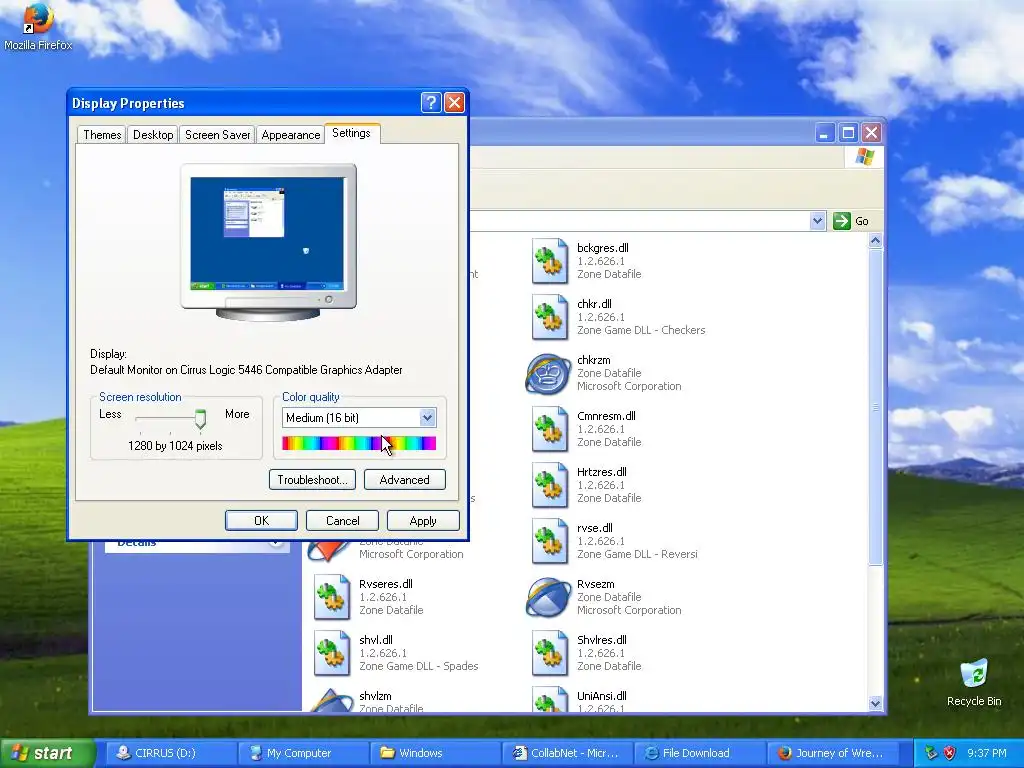Switch to the Screen Saver tab
The image size is (1024, 768).
click(217, 135)
